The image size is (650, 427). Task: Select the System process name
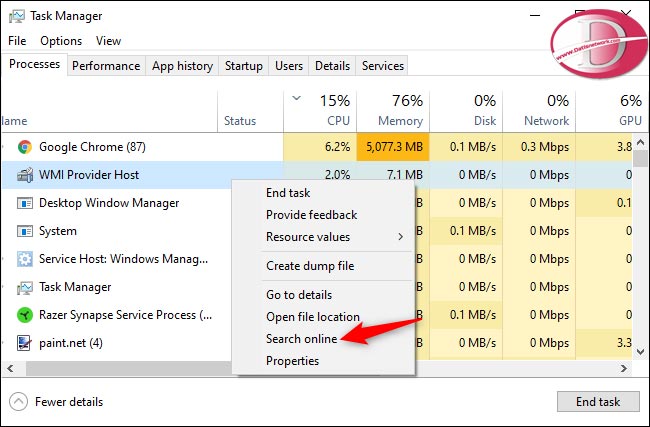58,231
